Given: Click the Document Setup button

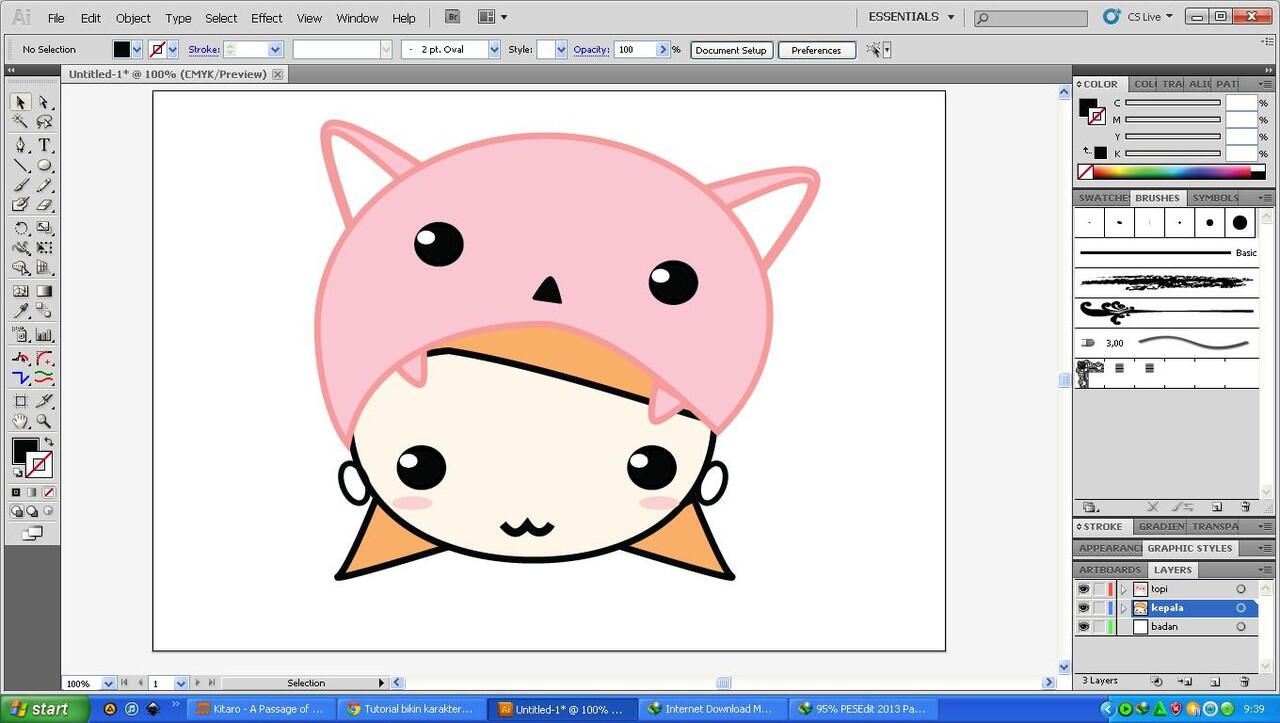Looking at the screenshot, I should point(731,50).
